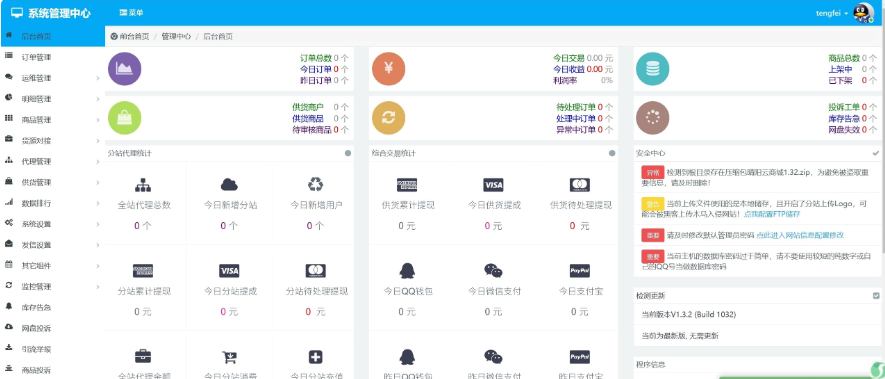
Task: Expand the 系统设置 sidebar submenu
Action: [x=52, y=224]
